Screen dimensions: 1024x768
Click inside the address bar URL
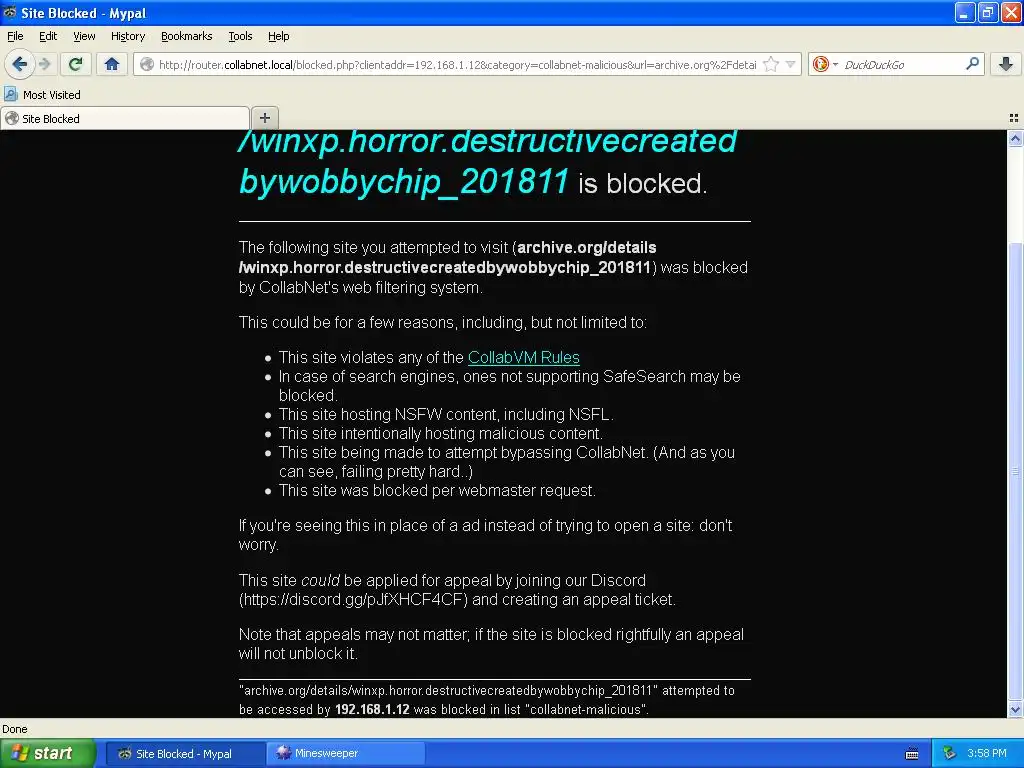(x=457, y=65)
